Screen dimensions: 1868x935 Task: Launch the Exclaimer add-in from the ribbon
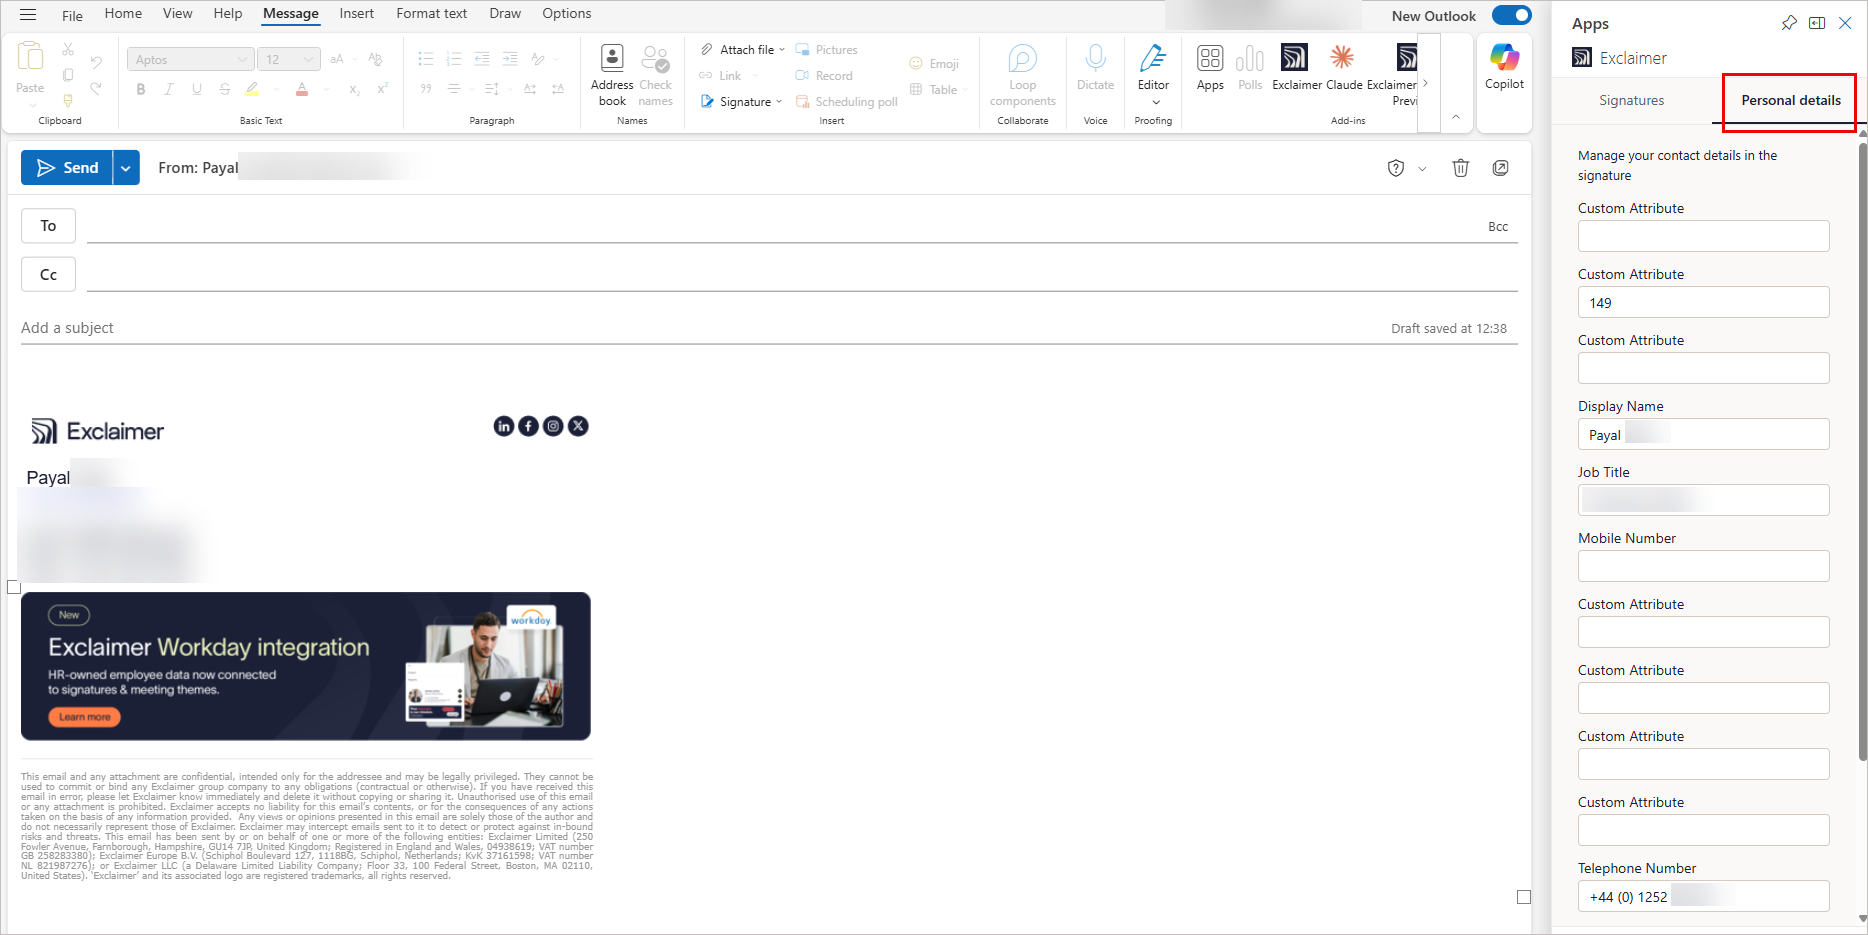(x=1296, y=68)
